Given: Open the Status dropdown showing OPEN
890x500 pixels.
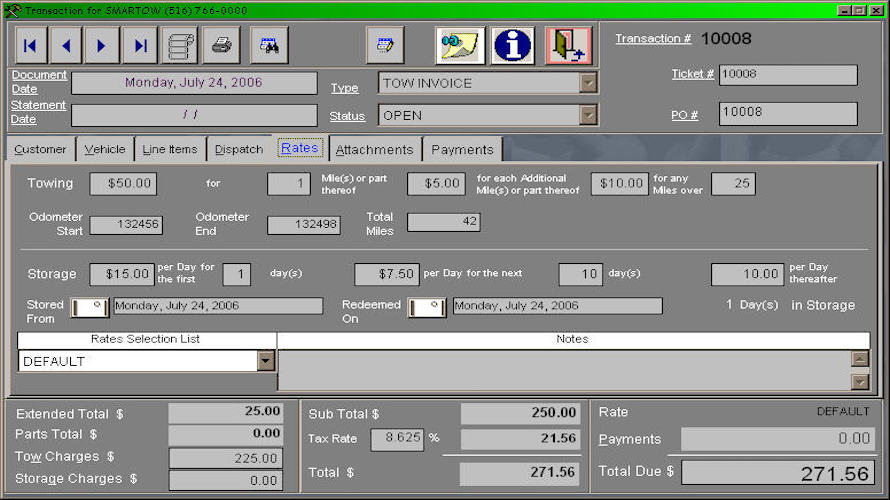Looking at the screenshot, I should point(588,115).
